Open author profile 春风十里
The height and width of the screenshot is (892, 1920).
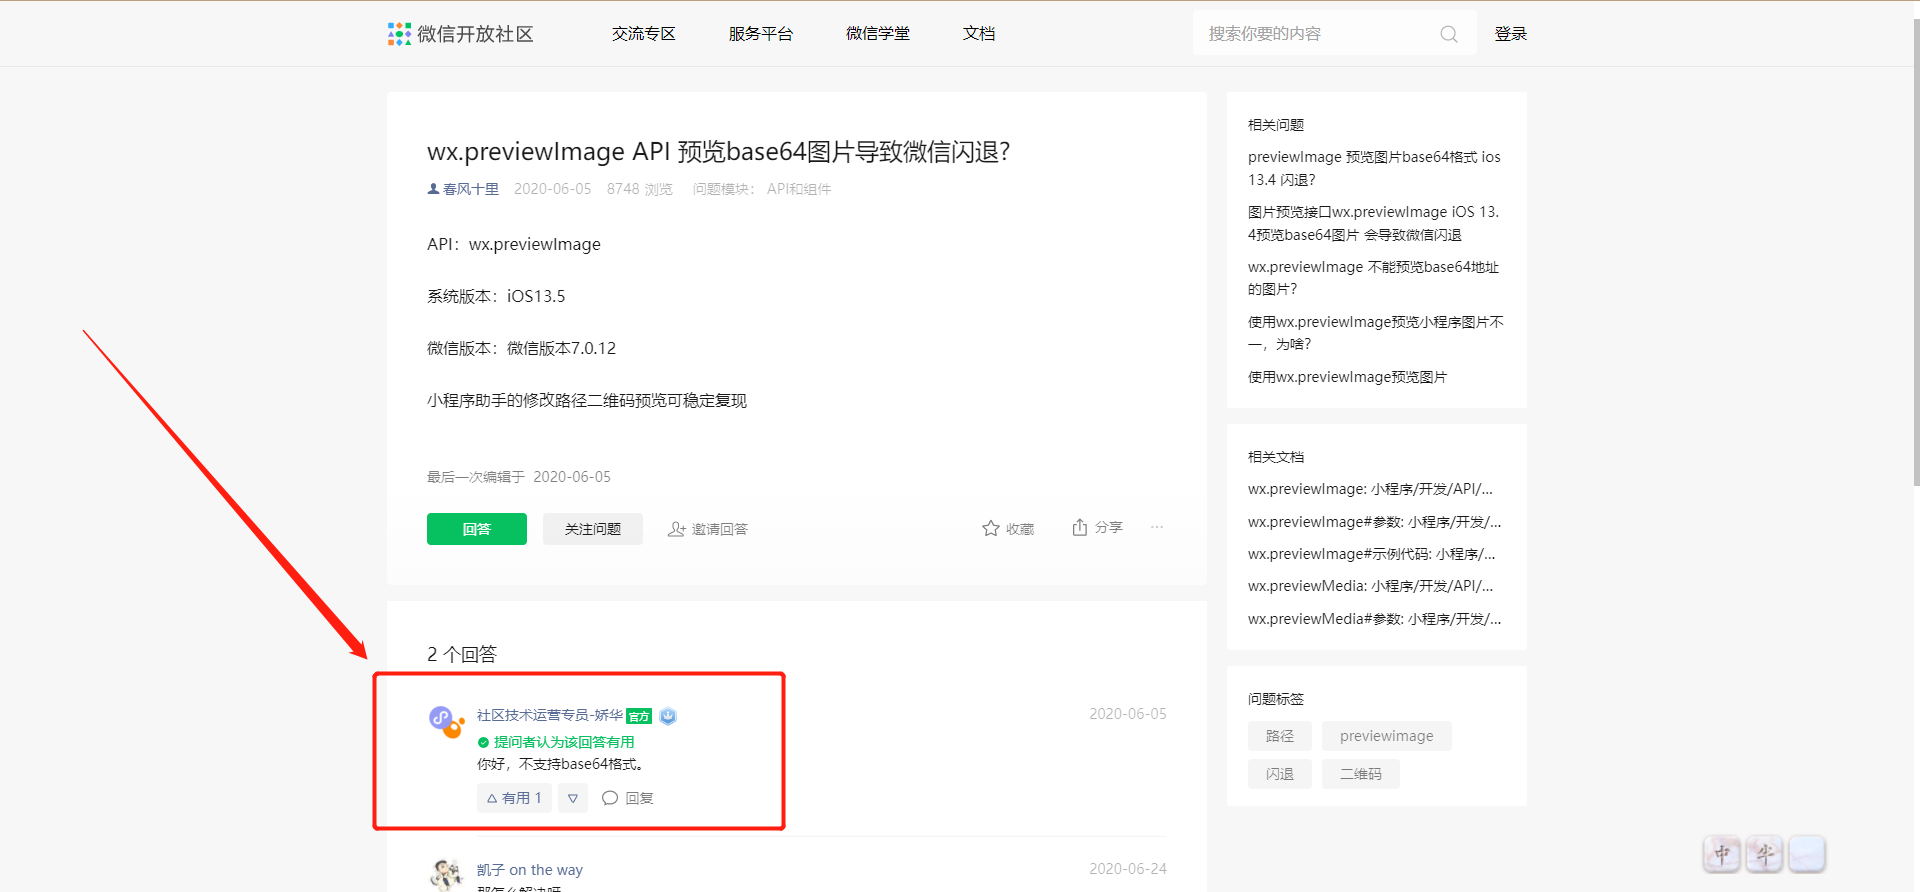(471, 189)
